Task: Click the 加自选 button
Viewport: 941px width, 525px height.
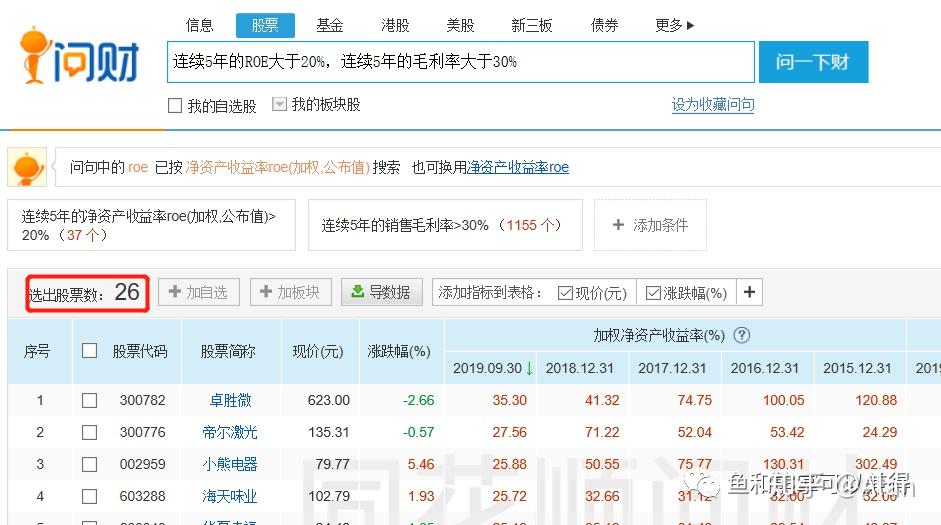Action: [x=199, y=292]
